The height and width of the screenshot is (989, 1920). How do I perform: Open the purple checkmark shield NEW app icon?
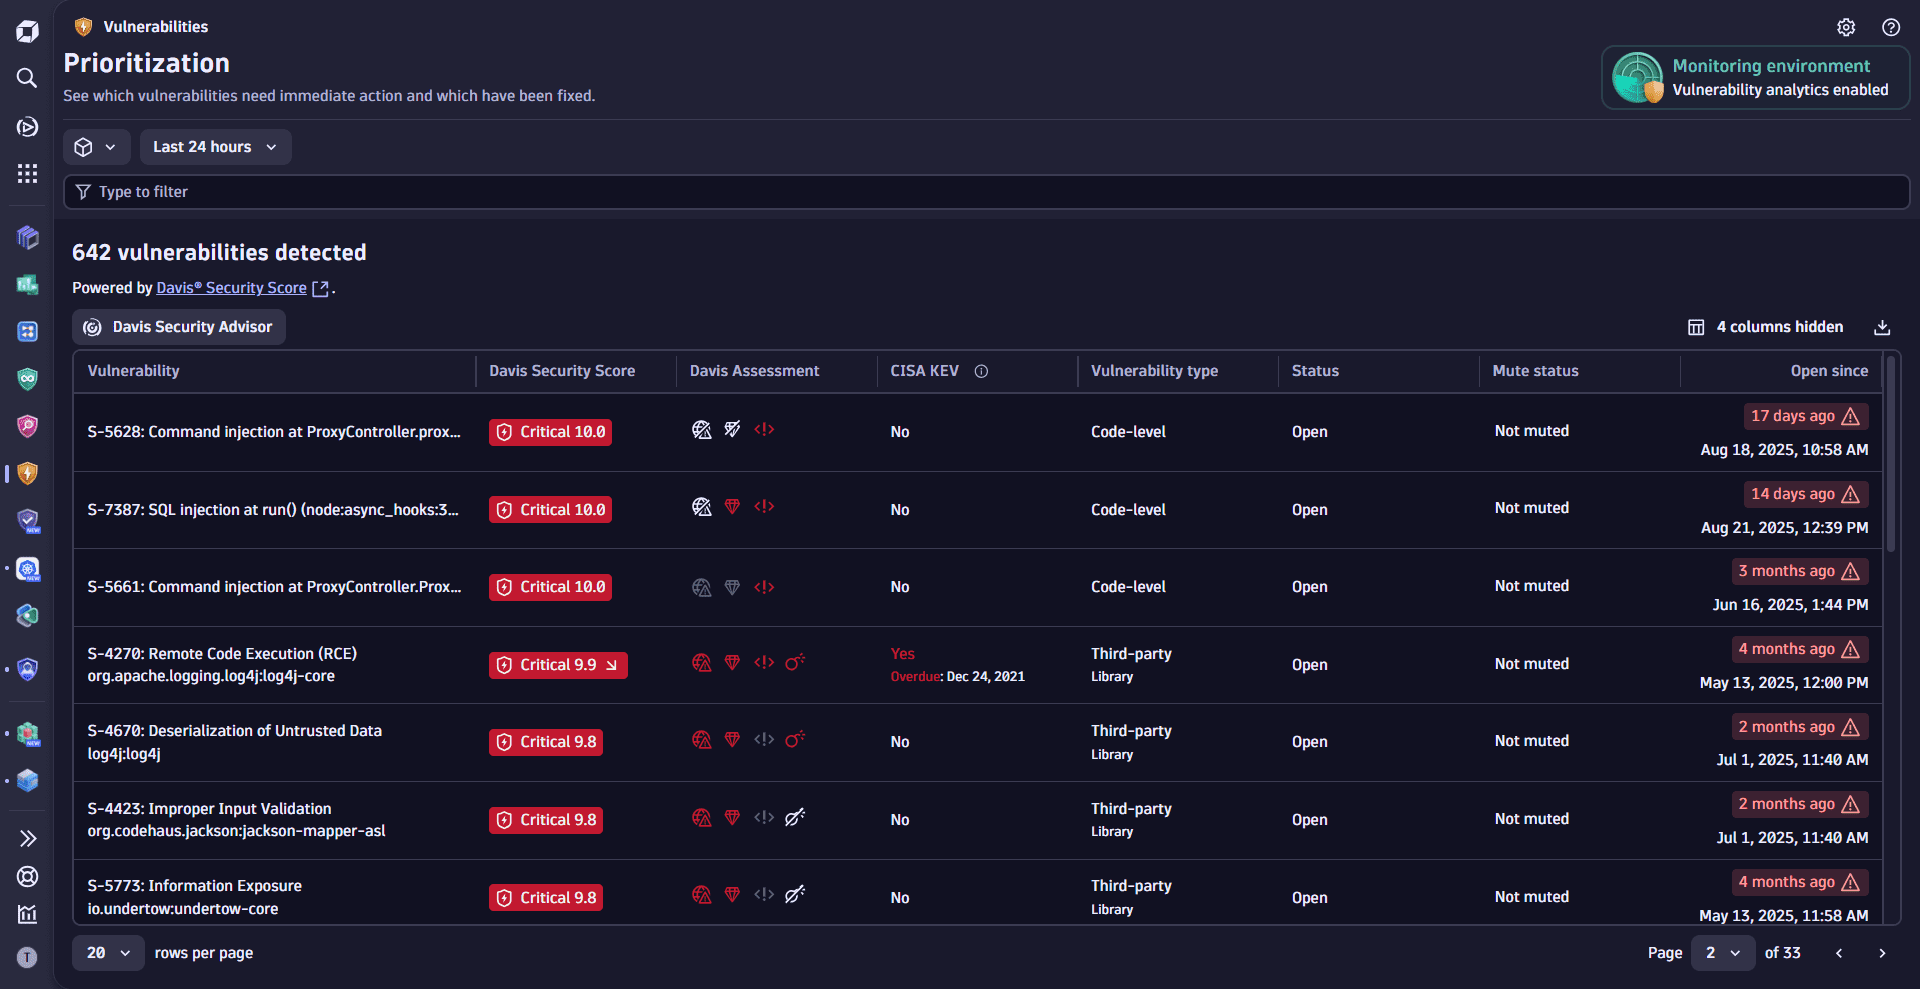tap(27, 521)
